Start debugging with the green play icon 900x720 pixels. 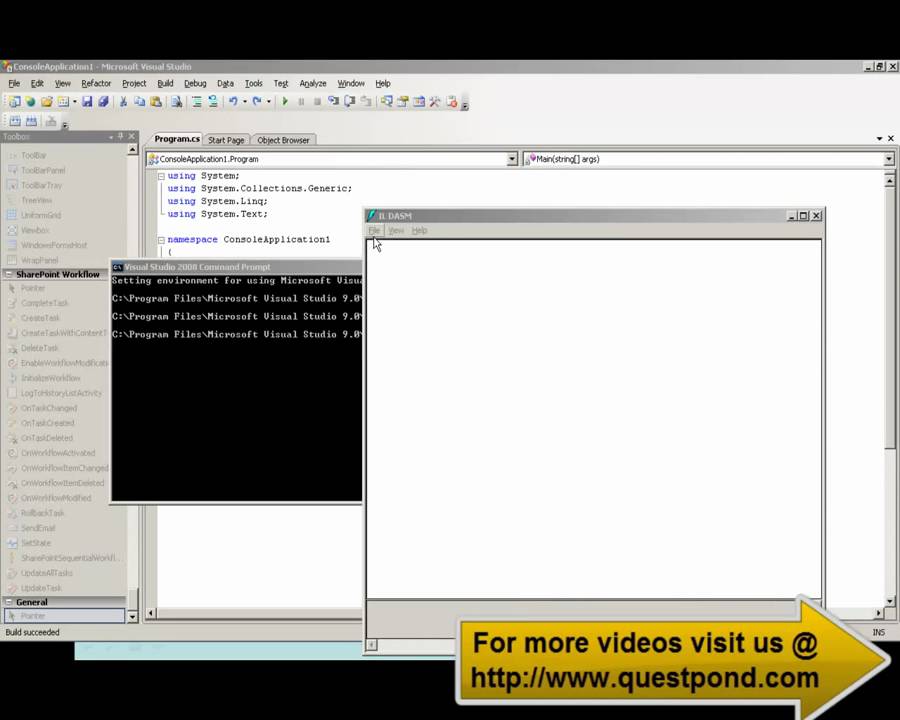tap(285, 102)
